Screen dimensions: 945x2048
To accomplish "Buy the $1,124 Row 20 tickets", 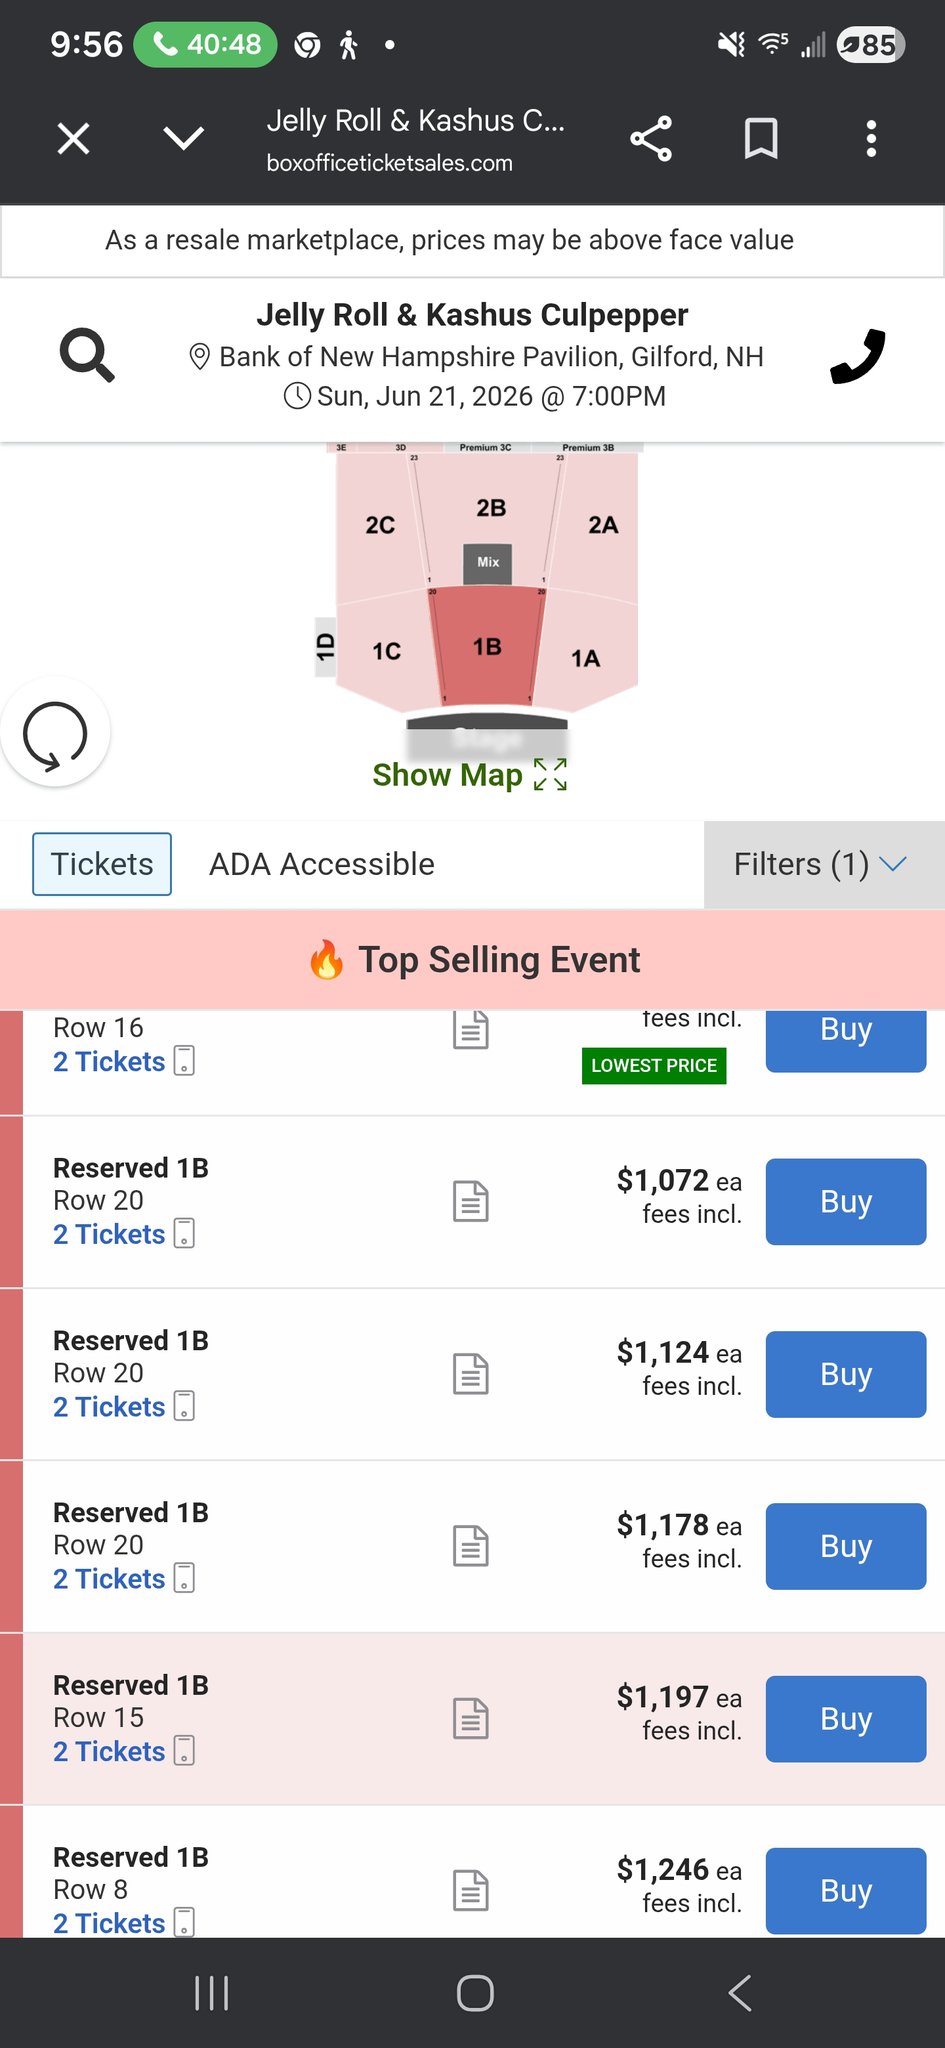I will pyautogui.click(x=845, y=1374).
